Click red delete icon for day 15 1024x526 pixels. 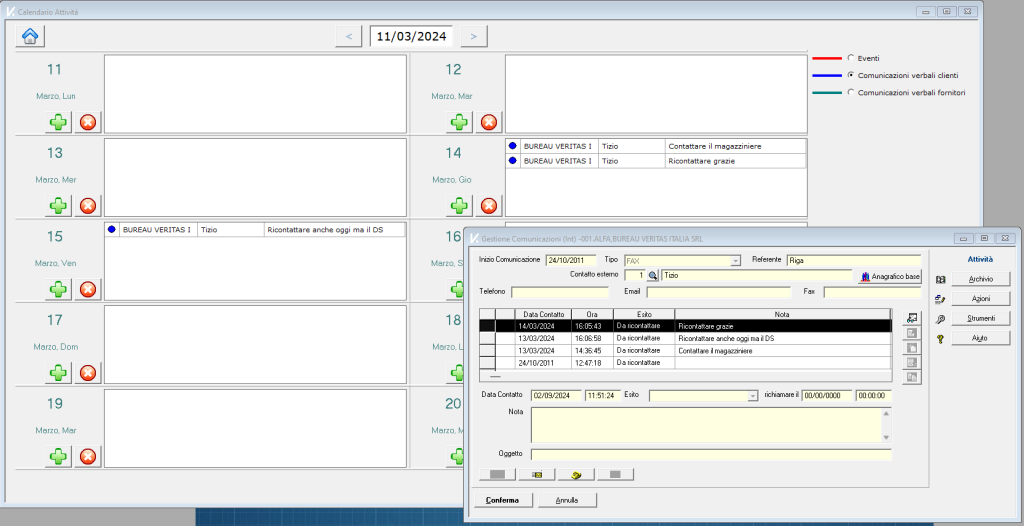pos(88,289)
